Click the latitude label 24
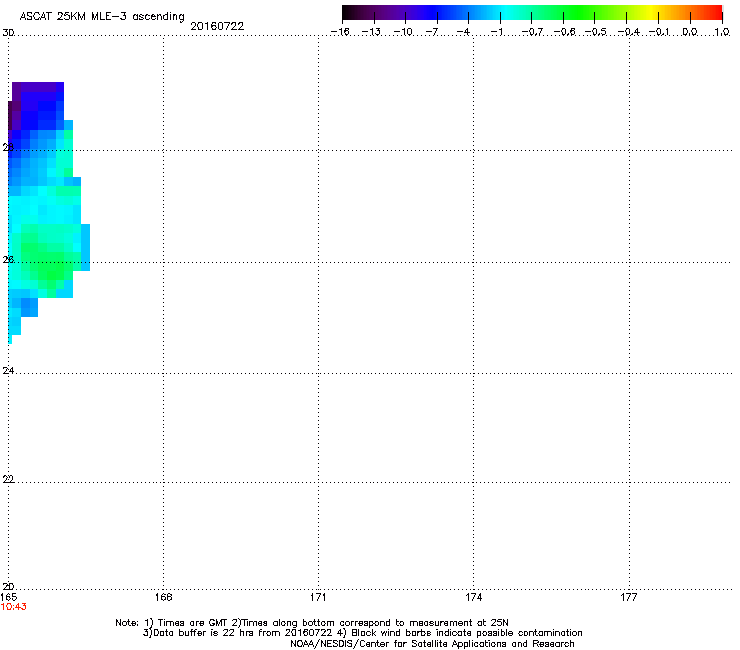Viewport: 740px width, 650px height. pos(8,371)
